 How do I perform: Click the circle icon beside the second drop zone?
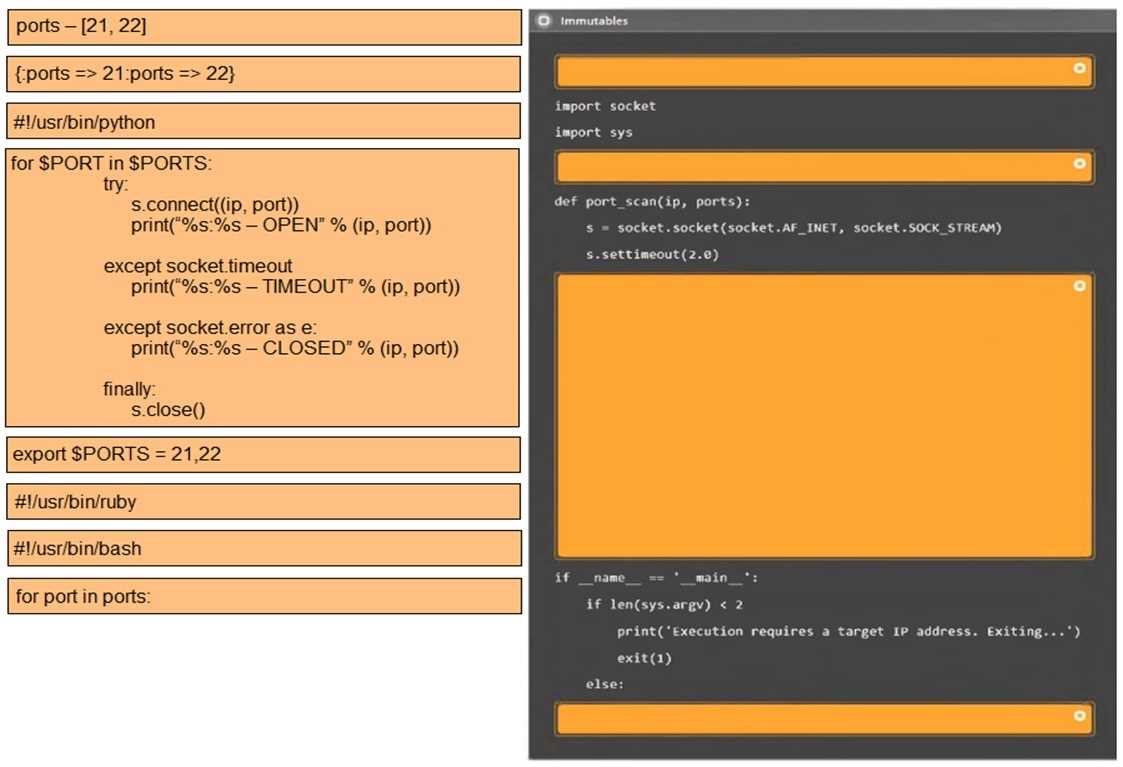point(1079,166)
